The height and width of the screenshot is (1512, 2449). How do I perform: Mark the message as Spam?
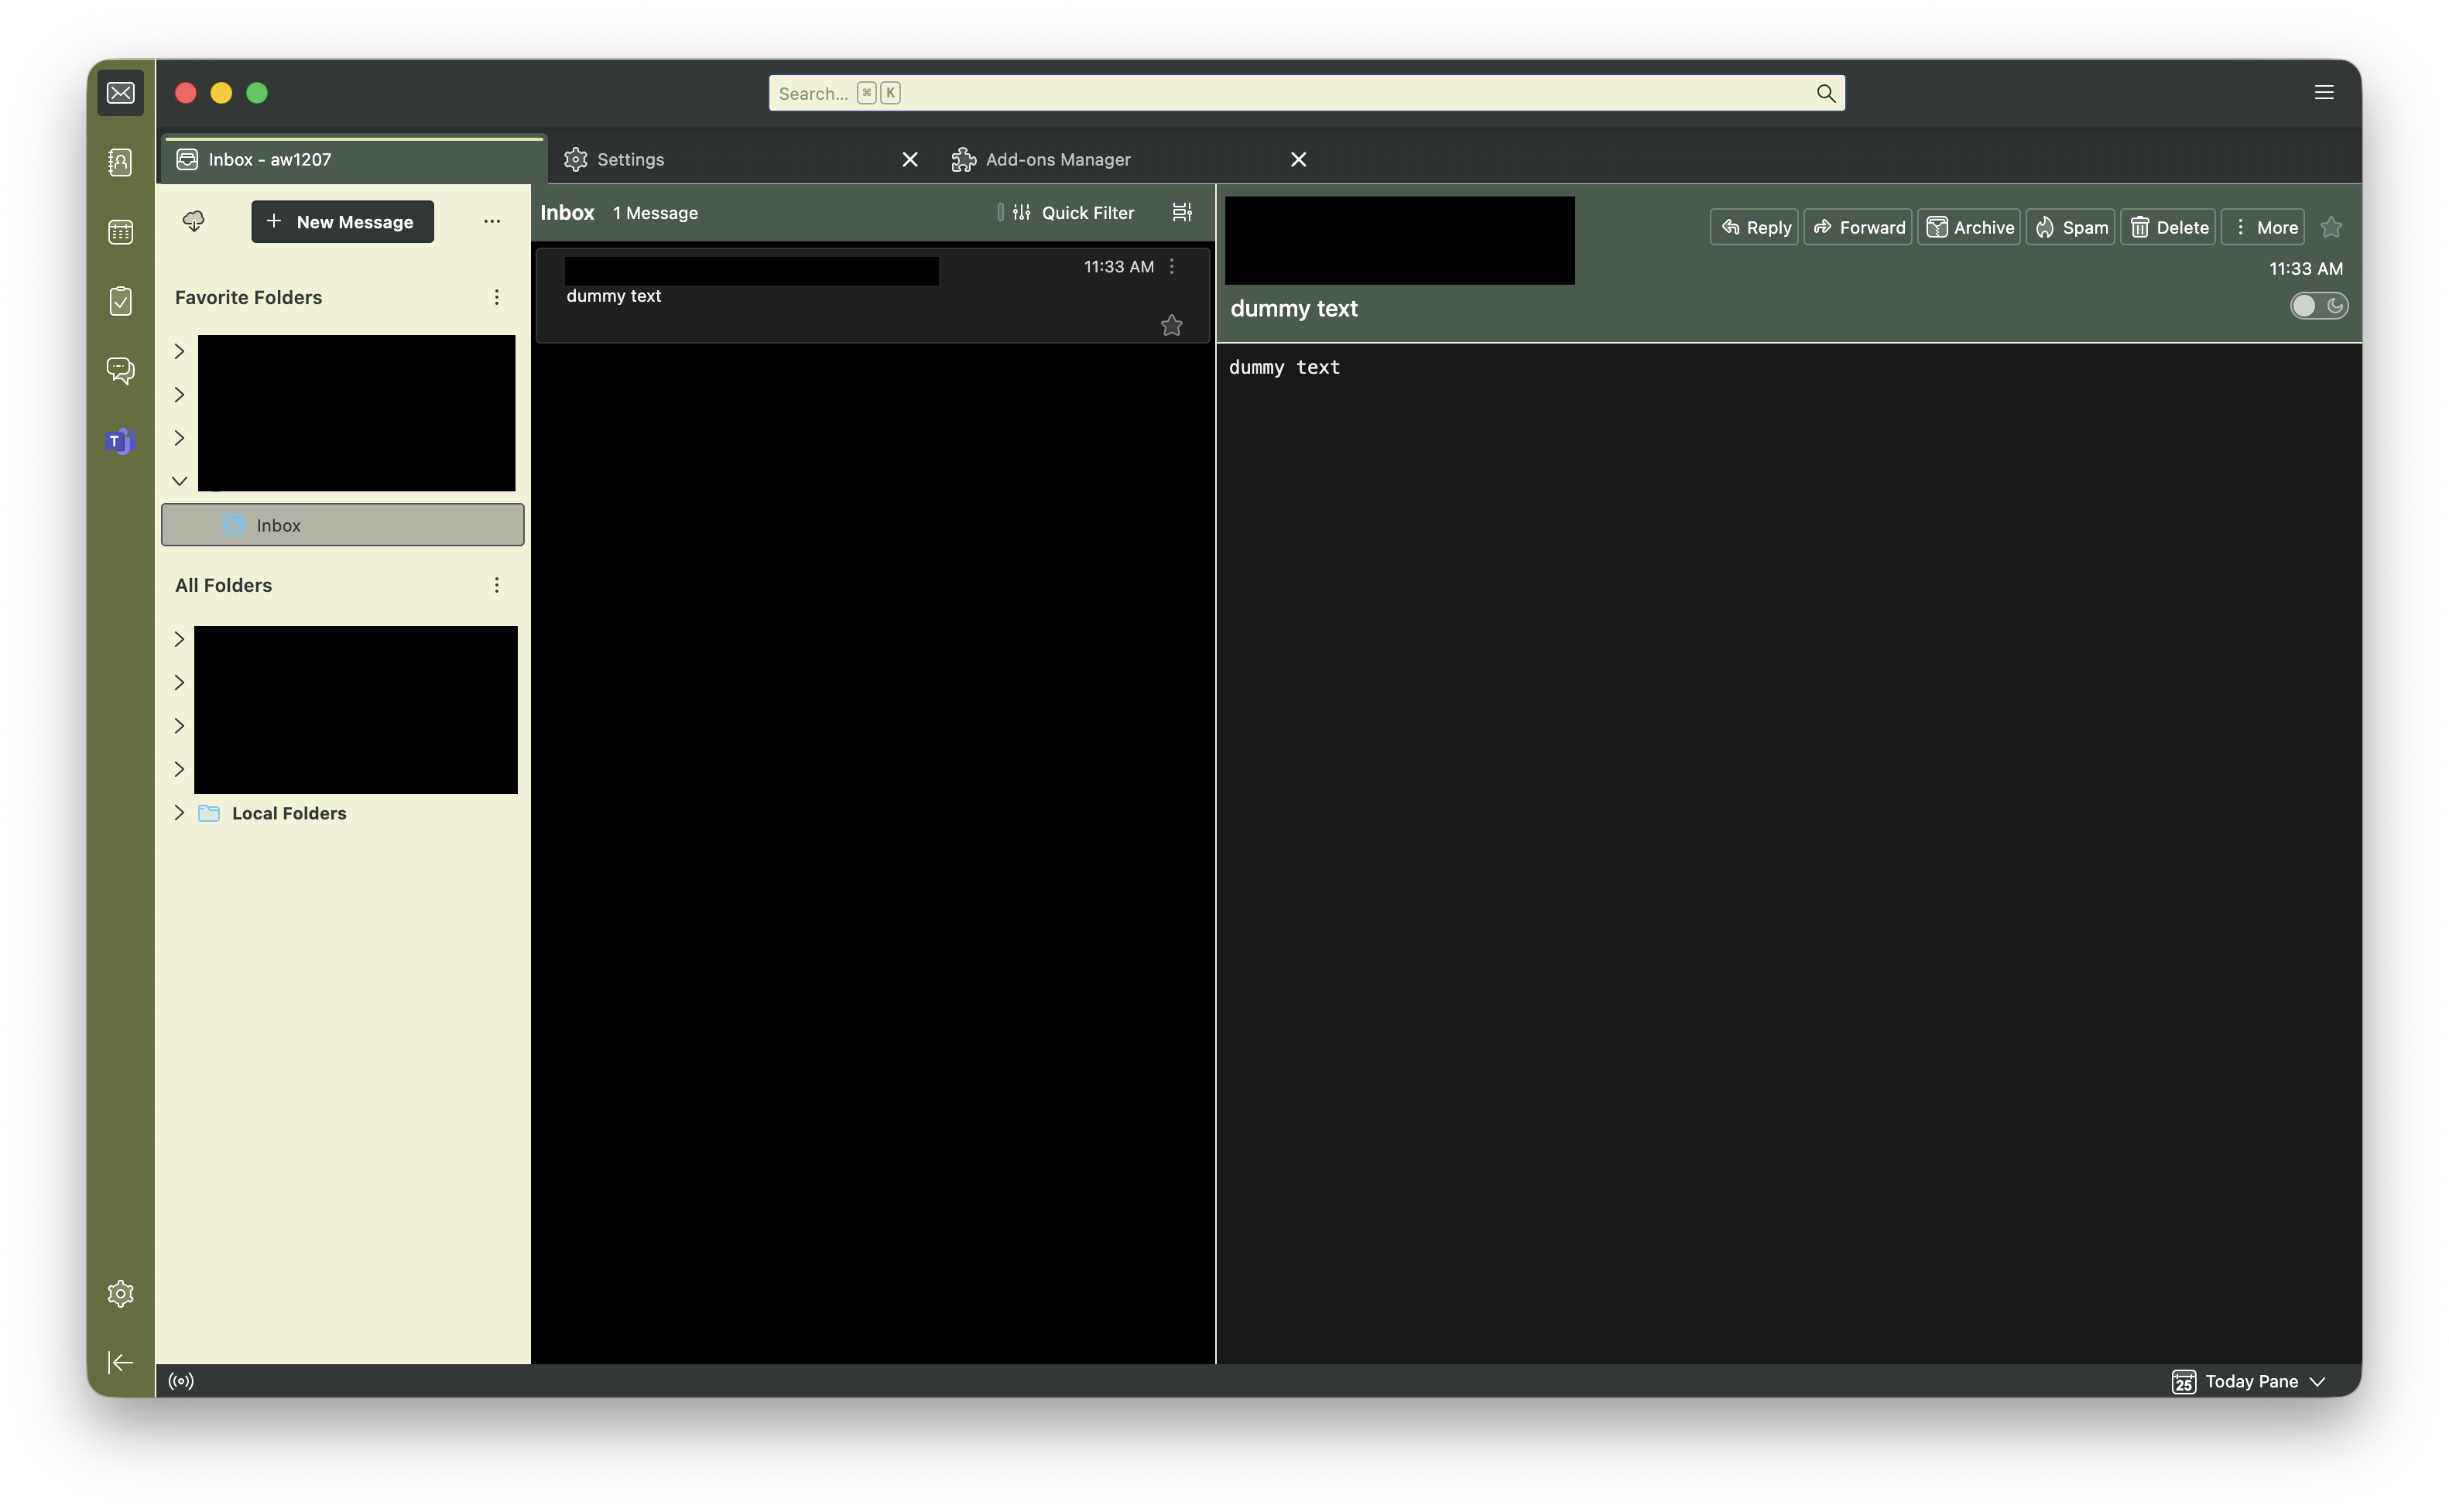(2070, 227)
